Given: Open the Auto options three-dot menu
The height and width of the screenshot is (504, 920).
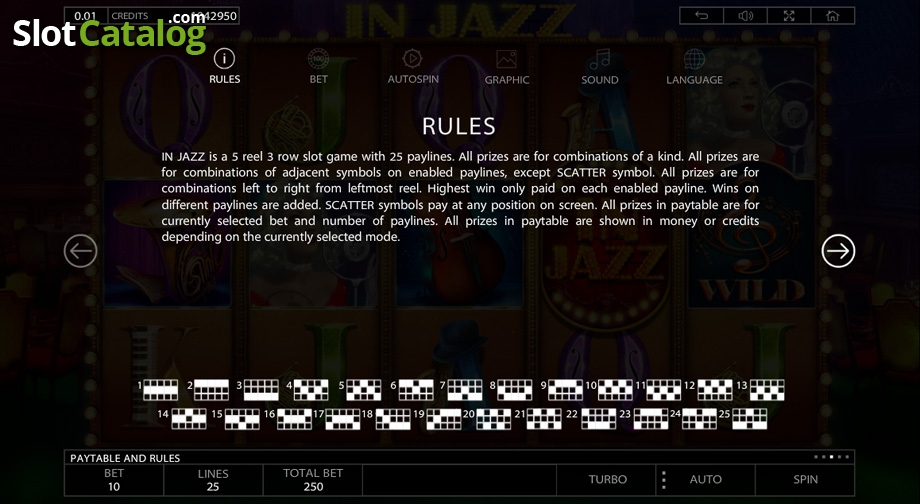Looking at the screenshot, I should (664, 479).
